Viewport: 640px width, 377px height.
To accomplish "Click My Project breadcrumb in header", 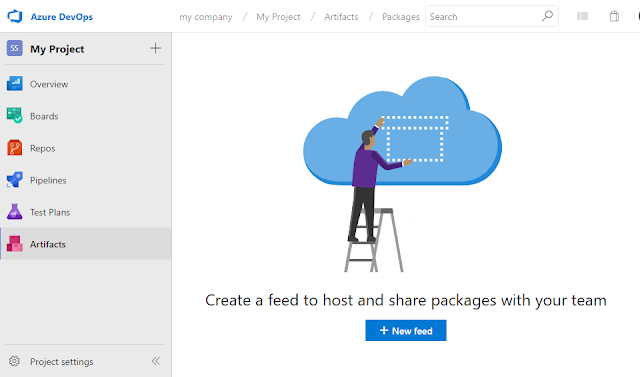I will (x=278, y=17).
